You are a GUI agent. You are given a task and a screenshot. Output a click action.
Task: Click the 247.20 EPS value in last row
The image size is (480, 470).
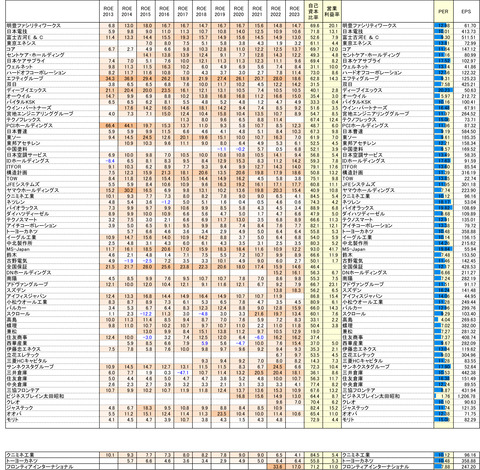click(466, 467)
